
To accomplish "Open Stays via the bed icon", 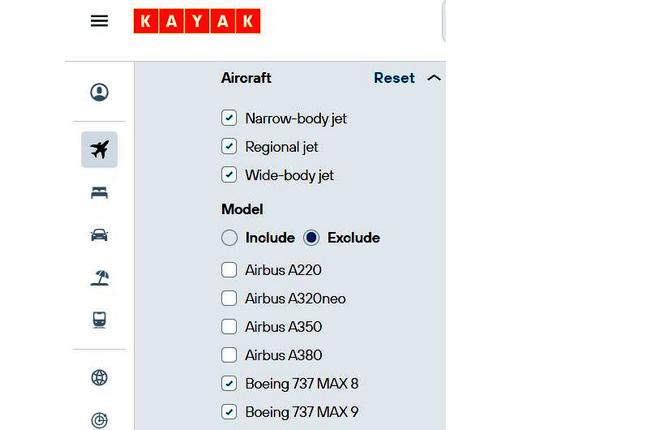I will click(99, 193).
